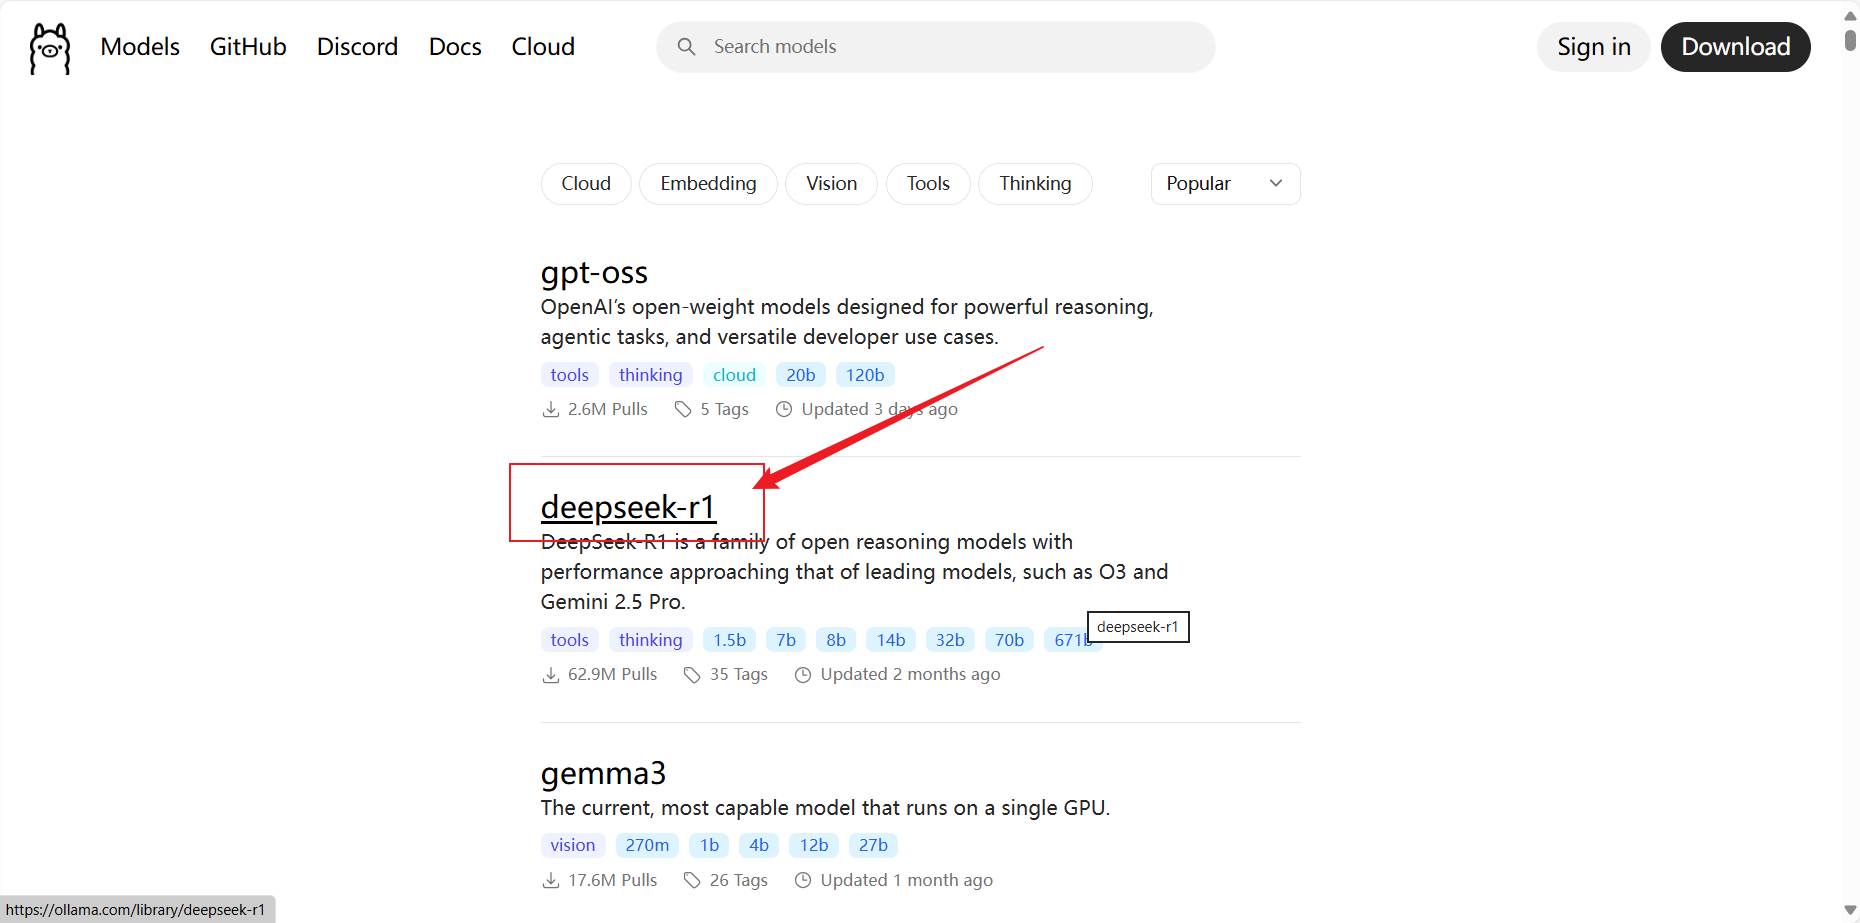Filter by the Tools category pill
Screen dimensions: 1860x923
928,184
